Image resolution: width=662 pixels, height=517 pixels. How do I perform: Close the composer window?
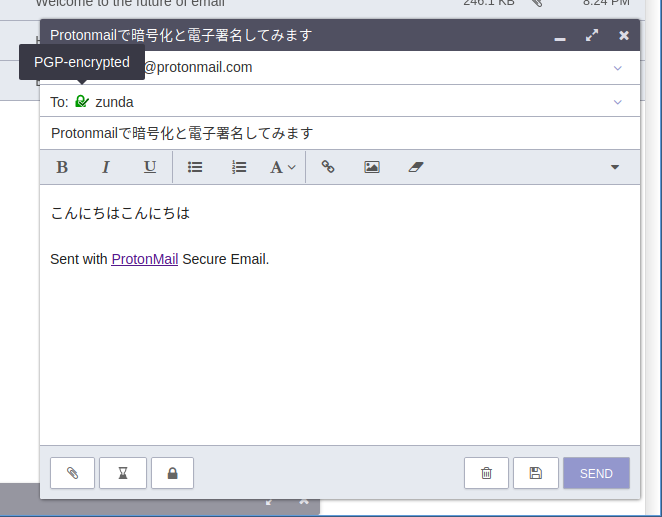pyautogui.click(x=624, y=35)
